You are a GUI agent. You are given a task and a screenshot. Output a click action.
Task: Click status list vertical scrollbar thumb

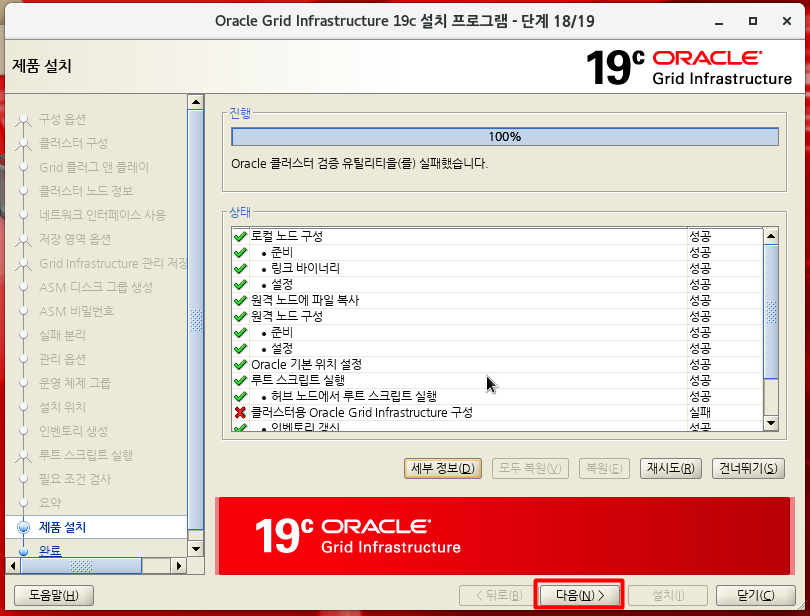click(771, 312)
